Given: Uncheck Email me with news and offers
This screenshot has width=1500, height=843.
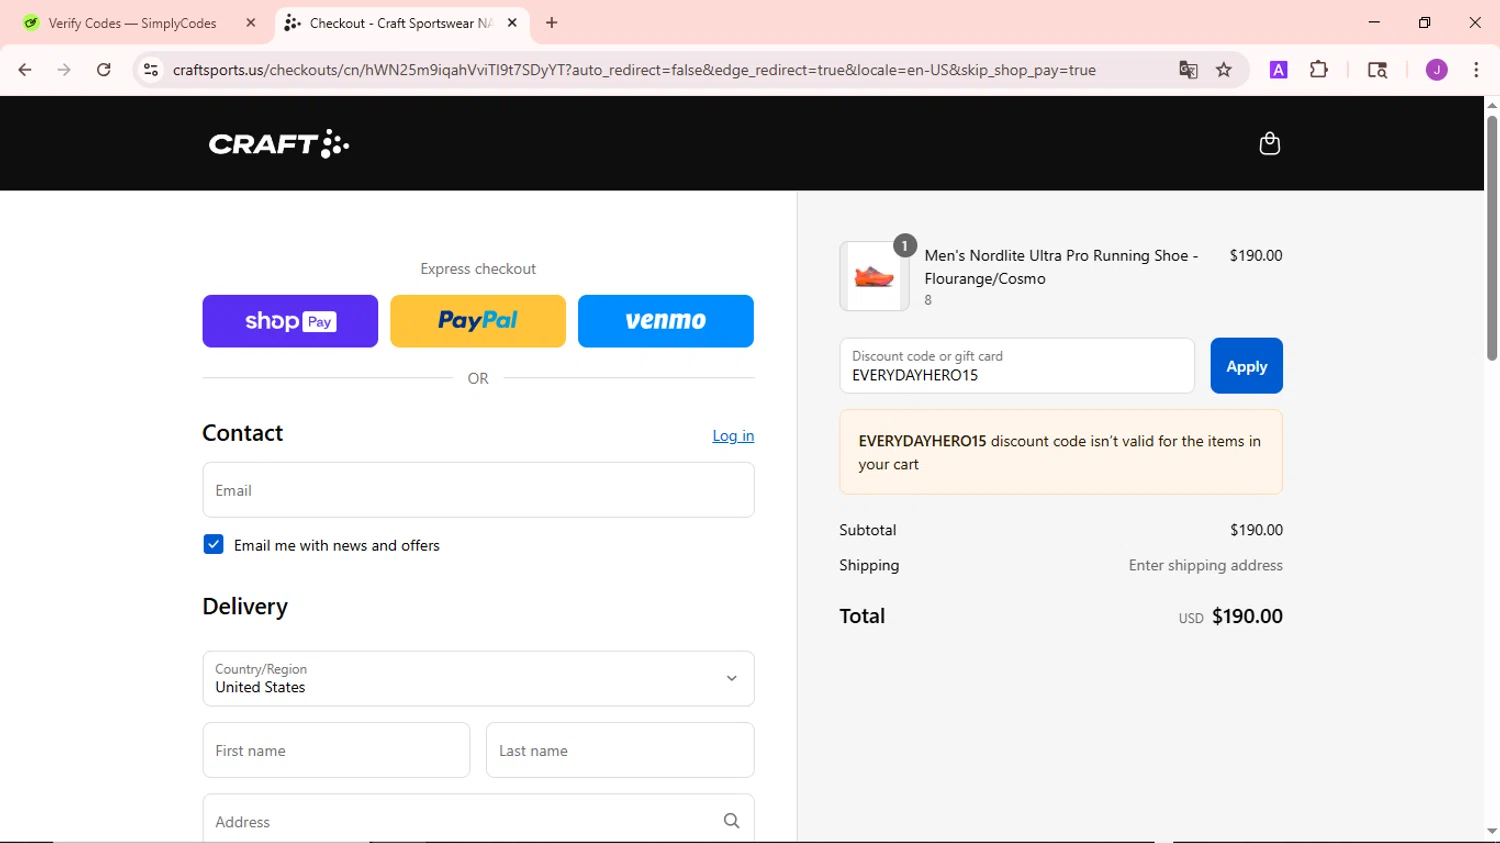Looking at the screenshot, I should pyautogui.click(x=213, y=544).
